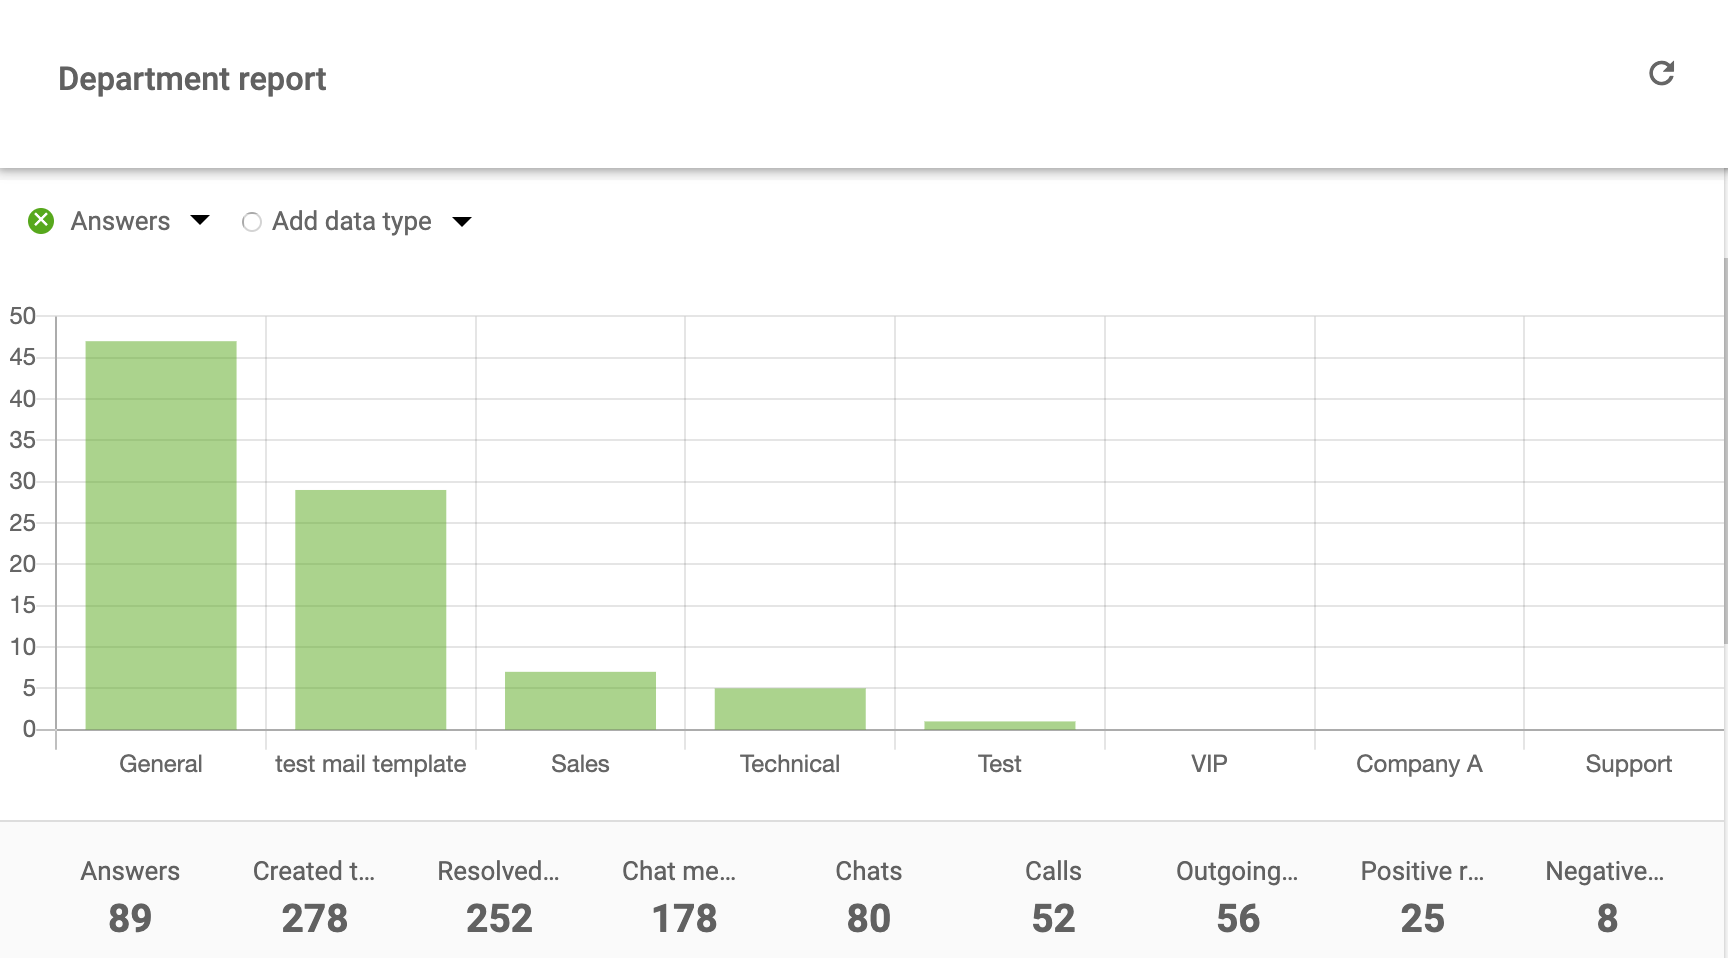Viewport: 1728px width, 958px height.
Task: Remove the Answers data type via green X
Action: click(40, 220)
